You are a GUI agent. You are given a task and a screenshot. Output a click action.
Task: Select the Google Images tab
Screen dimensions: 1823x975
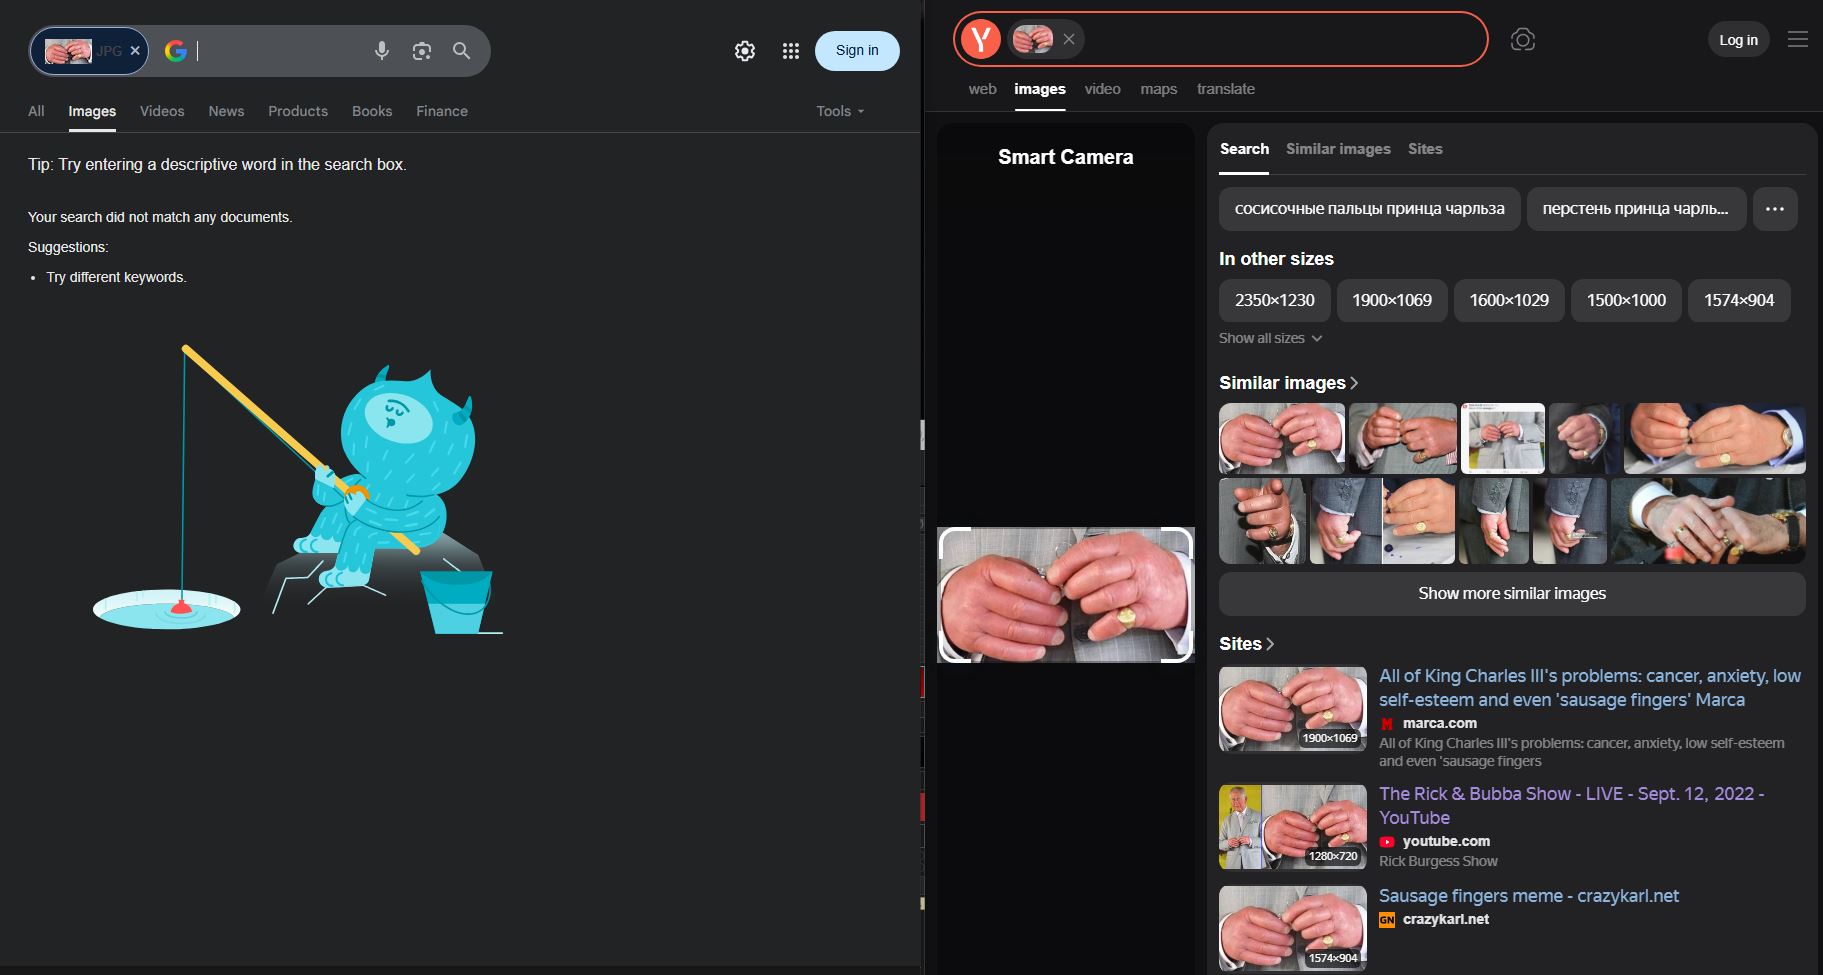(x=92, y=111)
